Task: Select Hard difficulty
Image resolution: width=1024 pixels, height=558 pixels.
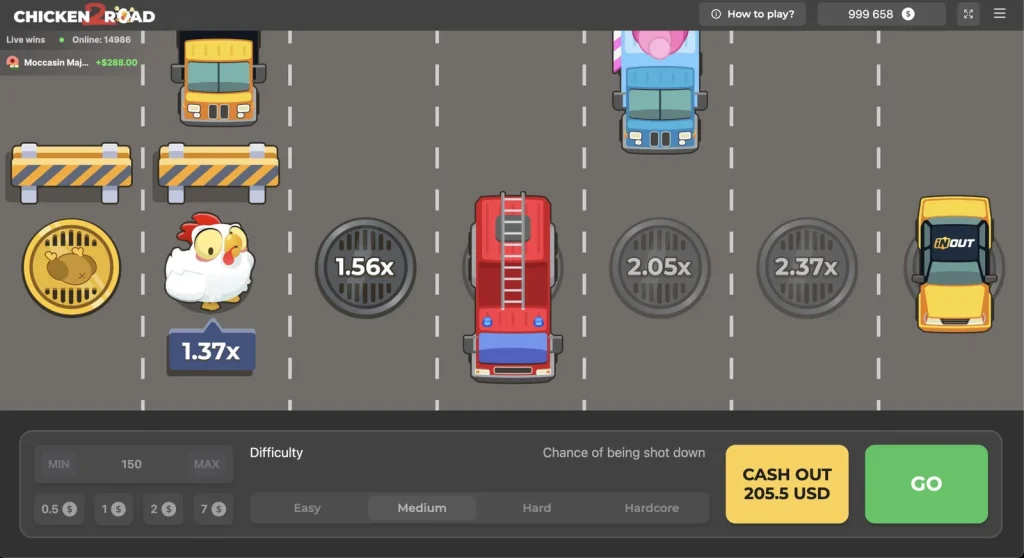Action: pyautogui.click(x=537, y=508)
